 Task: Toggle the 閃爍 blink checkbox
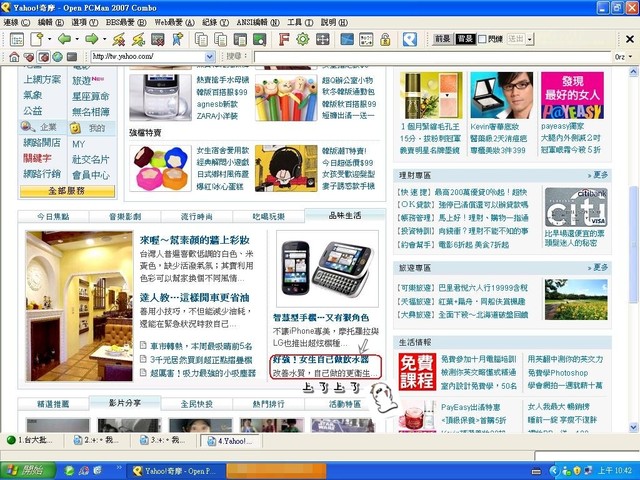tap(482, 39)
